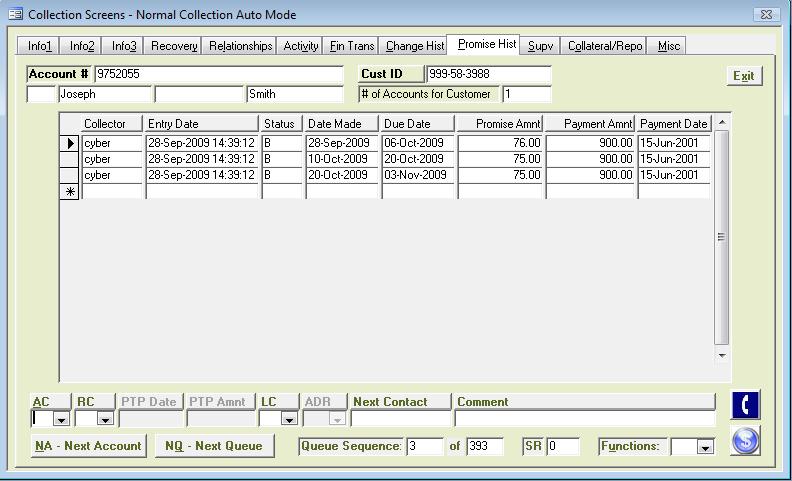792x481 pixels.
Task: Go to the Change Hist tab
Action: coord(414,45)
